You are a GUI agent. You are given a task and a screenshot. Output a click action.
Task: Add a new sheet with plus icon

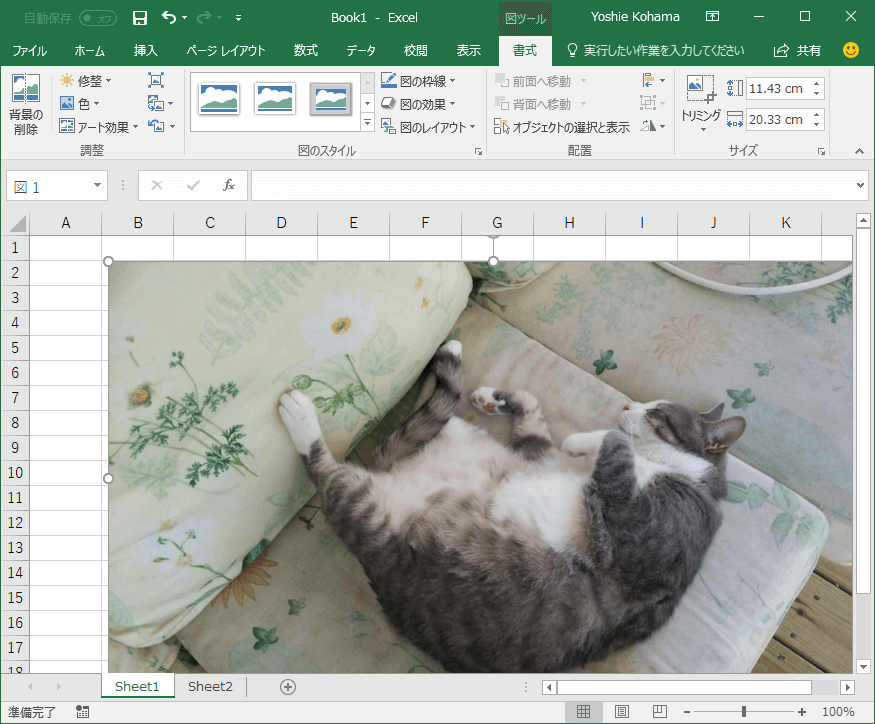(x=288, y=687)
